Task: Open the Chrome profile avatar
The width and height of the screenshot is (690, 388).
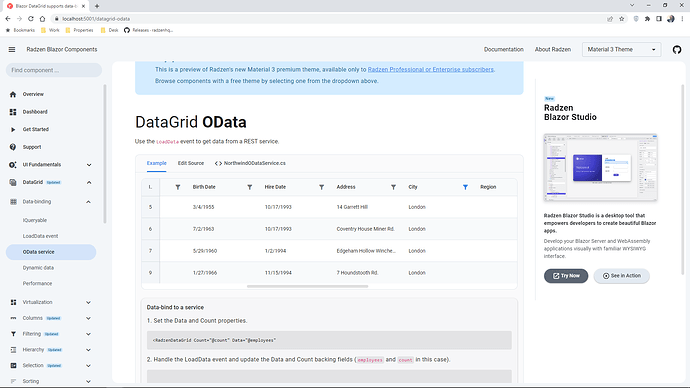Action: (x=671, y=19)
